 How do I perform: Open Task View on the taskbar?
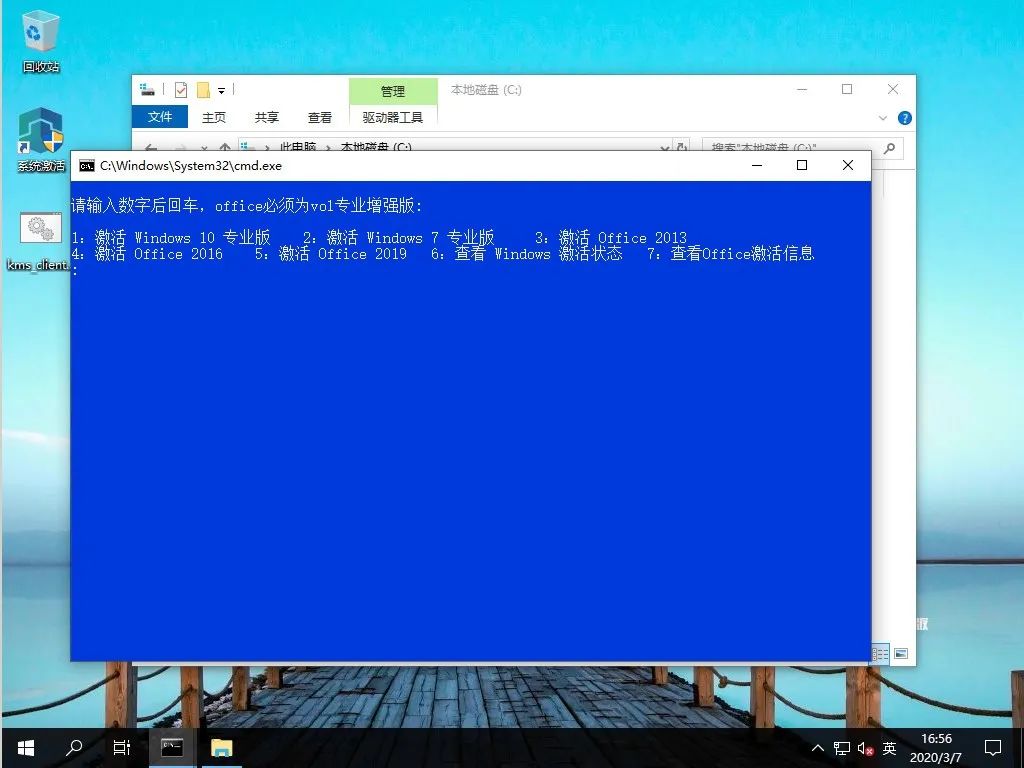[121, 748]
